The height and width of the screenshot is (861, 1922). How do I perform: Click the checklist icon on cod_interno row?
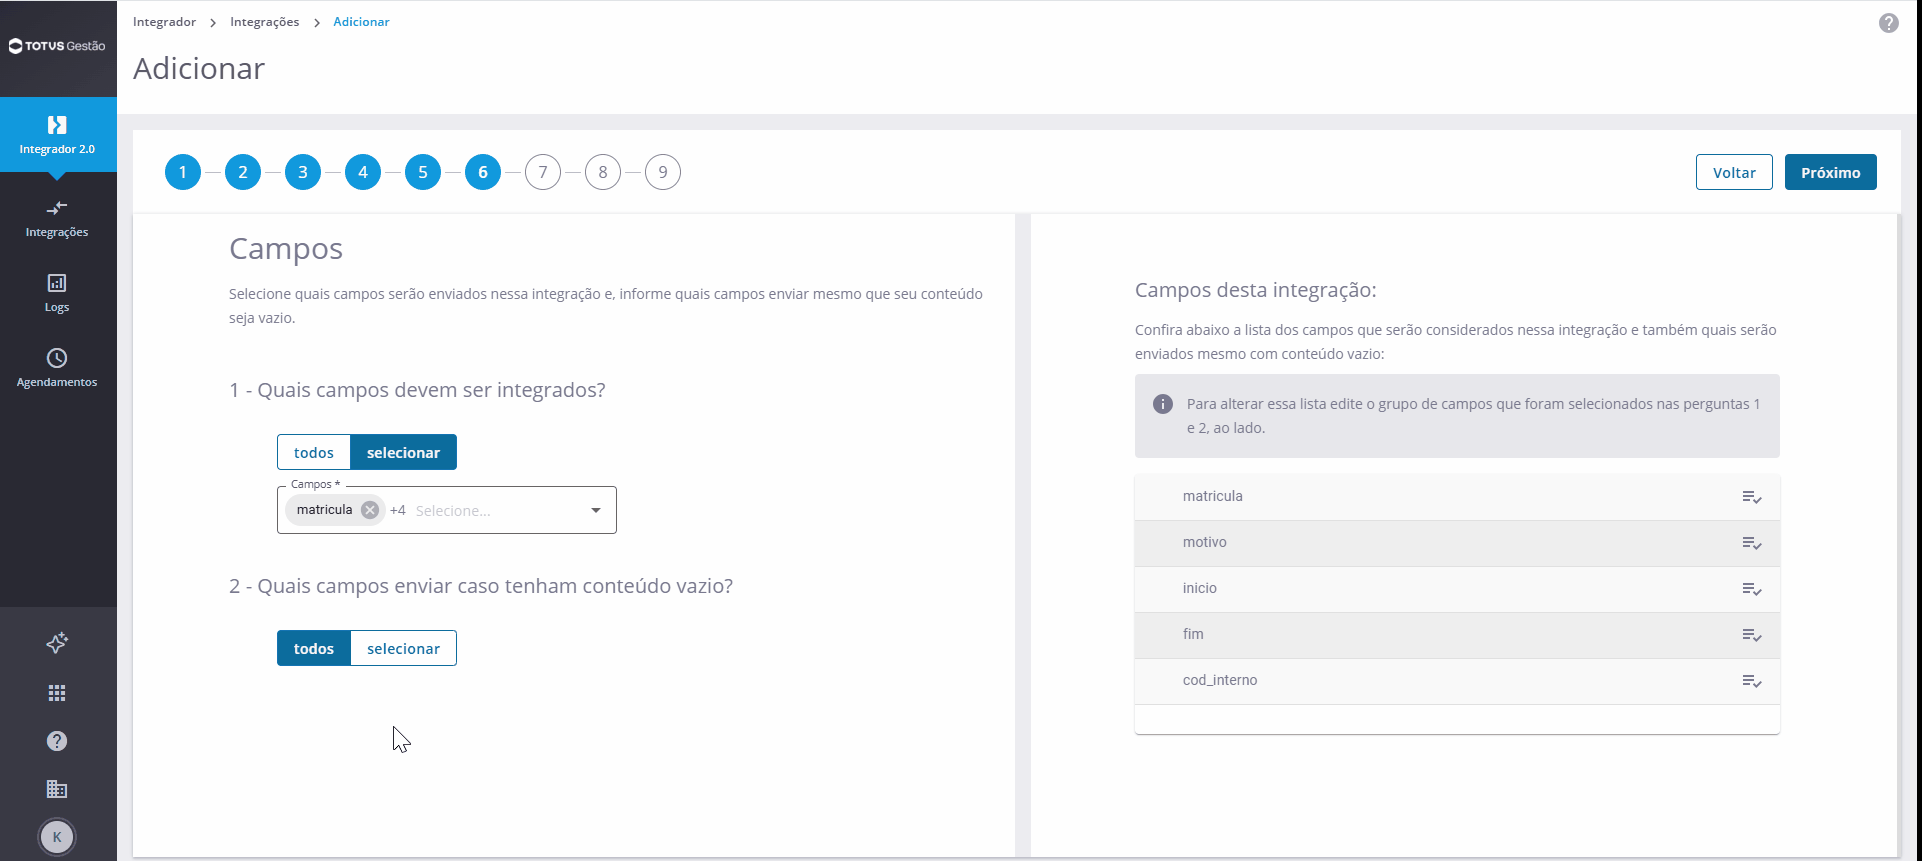pyautogui.click(x=1752, y=681)
